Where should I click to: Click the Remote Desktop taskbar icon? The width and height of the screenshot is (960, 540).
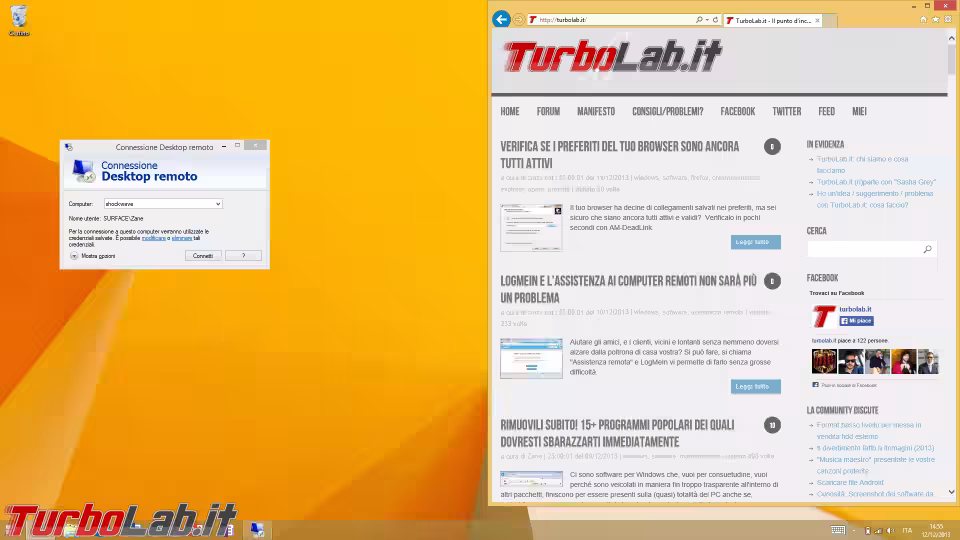pos(256,529)
